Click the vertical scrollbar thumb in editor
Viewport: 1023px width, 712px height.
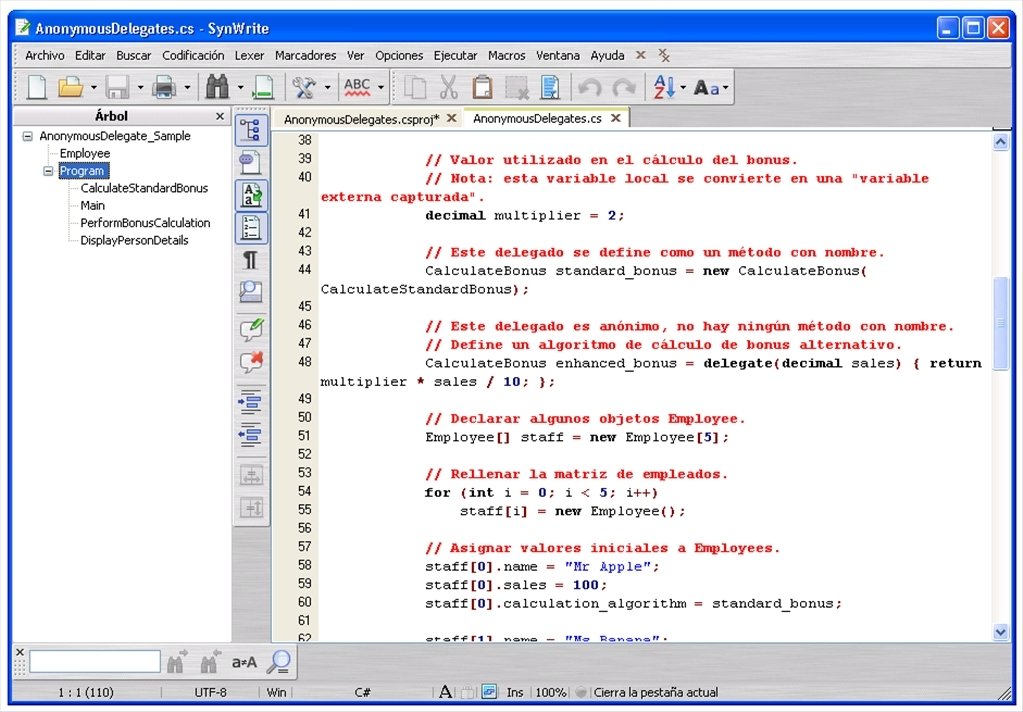(1000, 323)
